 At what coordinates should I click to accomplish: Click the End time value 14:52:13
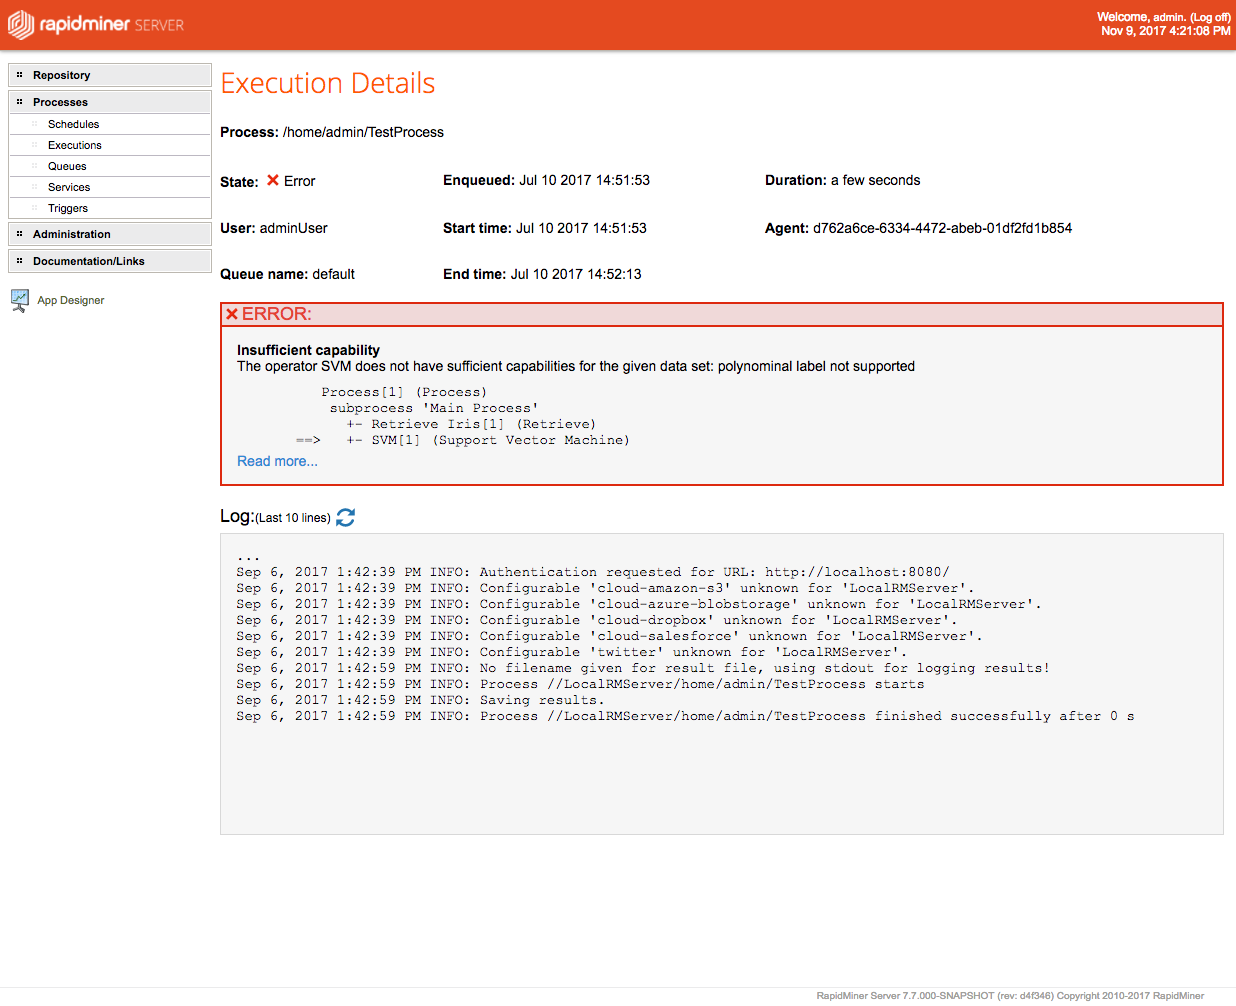[576, 274]
